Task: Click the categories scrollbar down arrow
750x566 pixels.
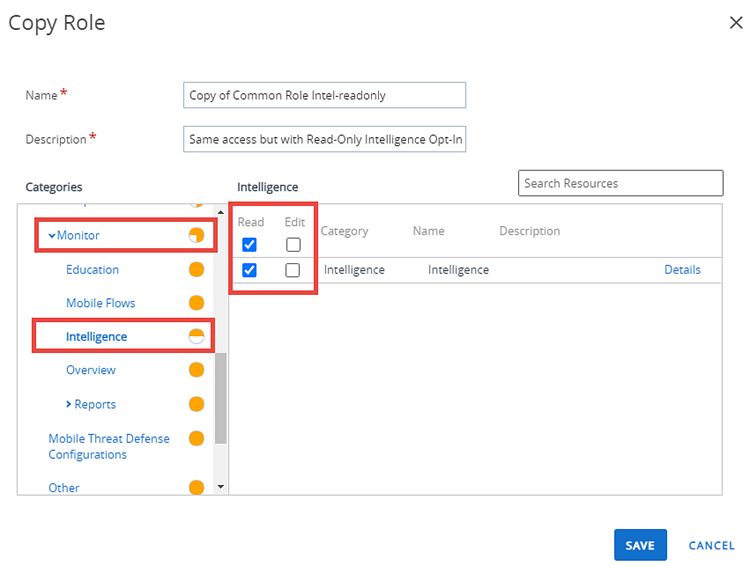Action: pos(221,487)
